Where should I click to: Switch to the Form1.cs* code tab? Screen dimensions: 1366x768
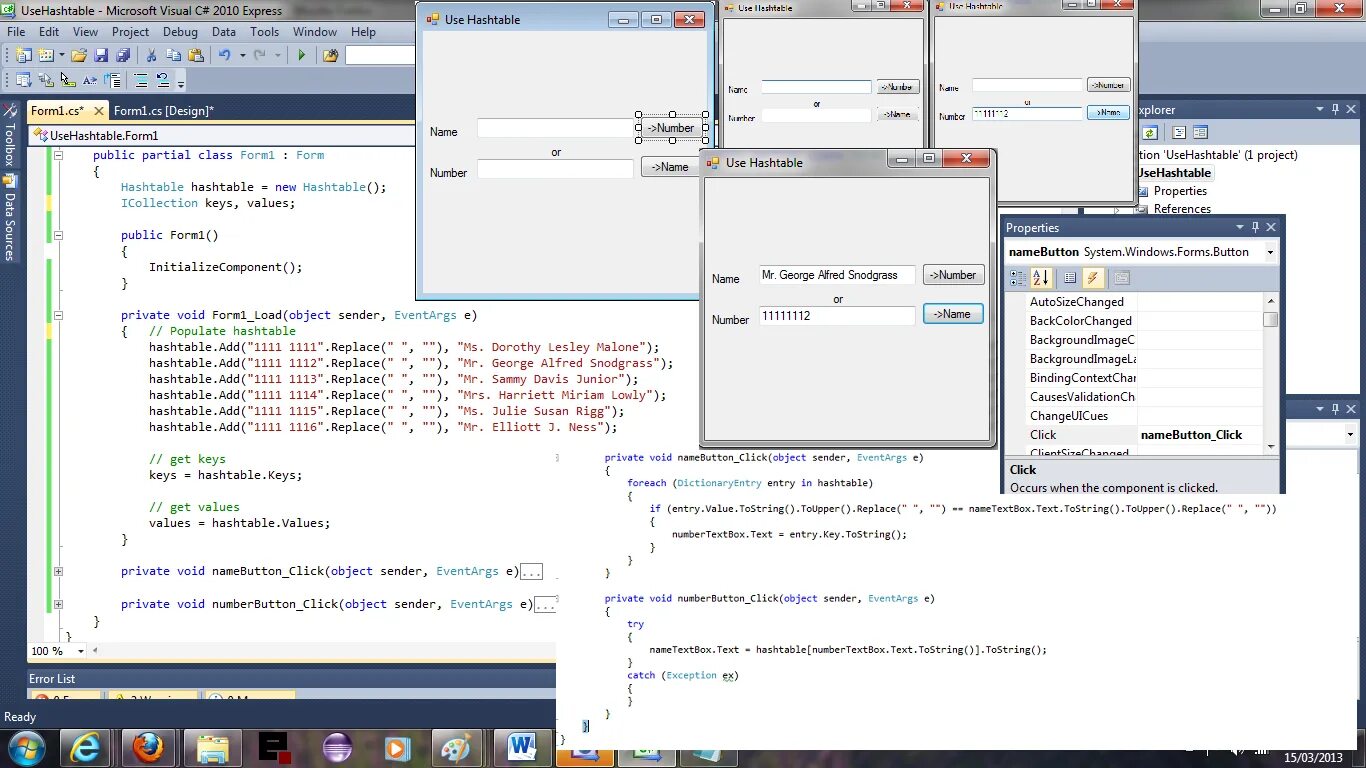(x=56, y=110)
